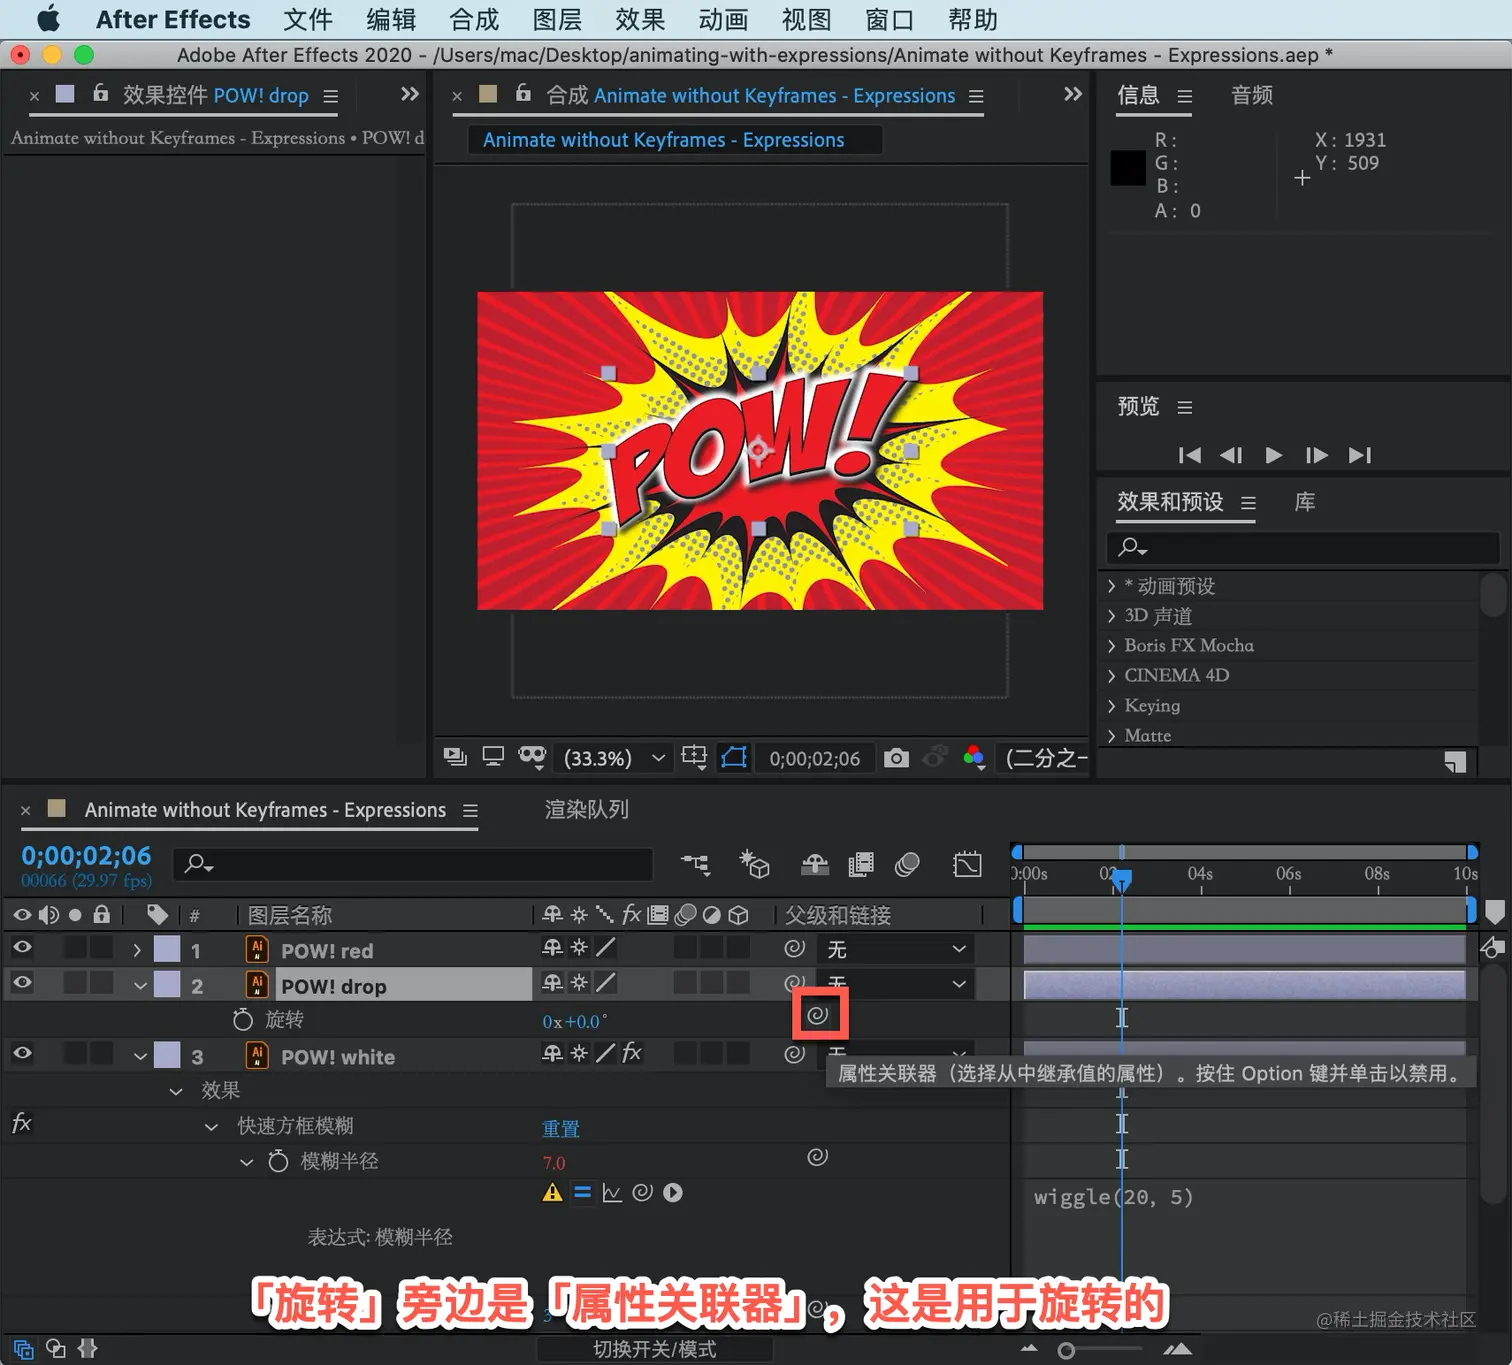
Task: Hide the POW! red layer
Action: [22, 947]
